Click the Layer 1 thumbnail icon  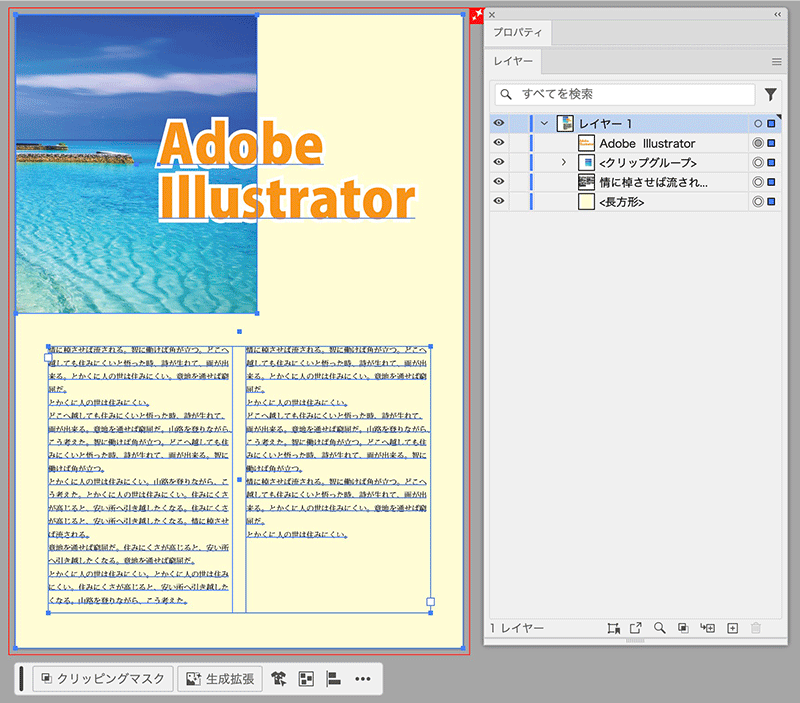click(x=565, y=123)
